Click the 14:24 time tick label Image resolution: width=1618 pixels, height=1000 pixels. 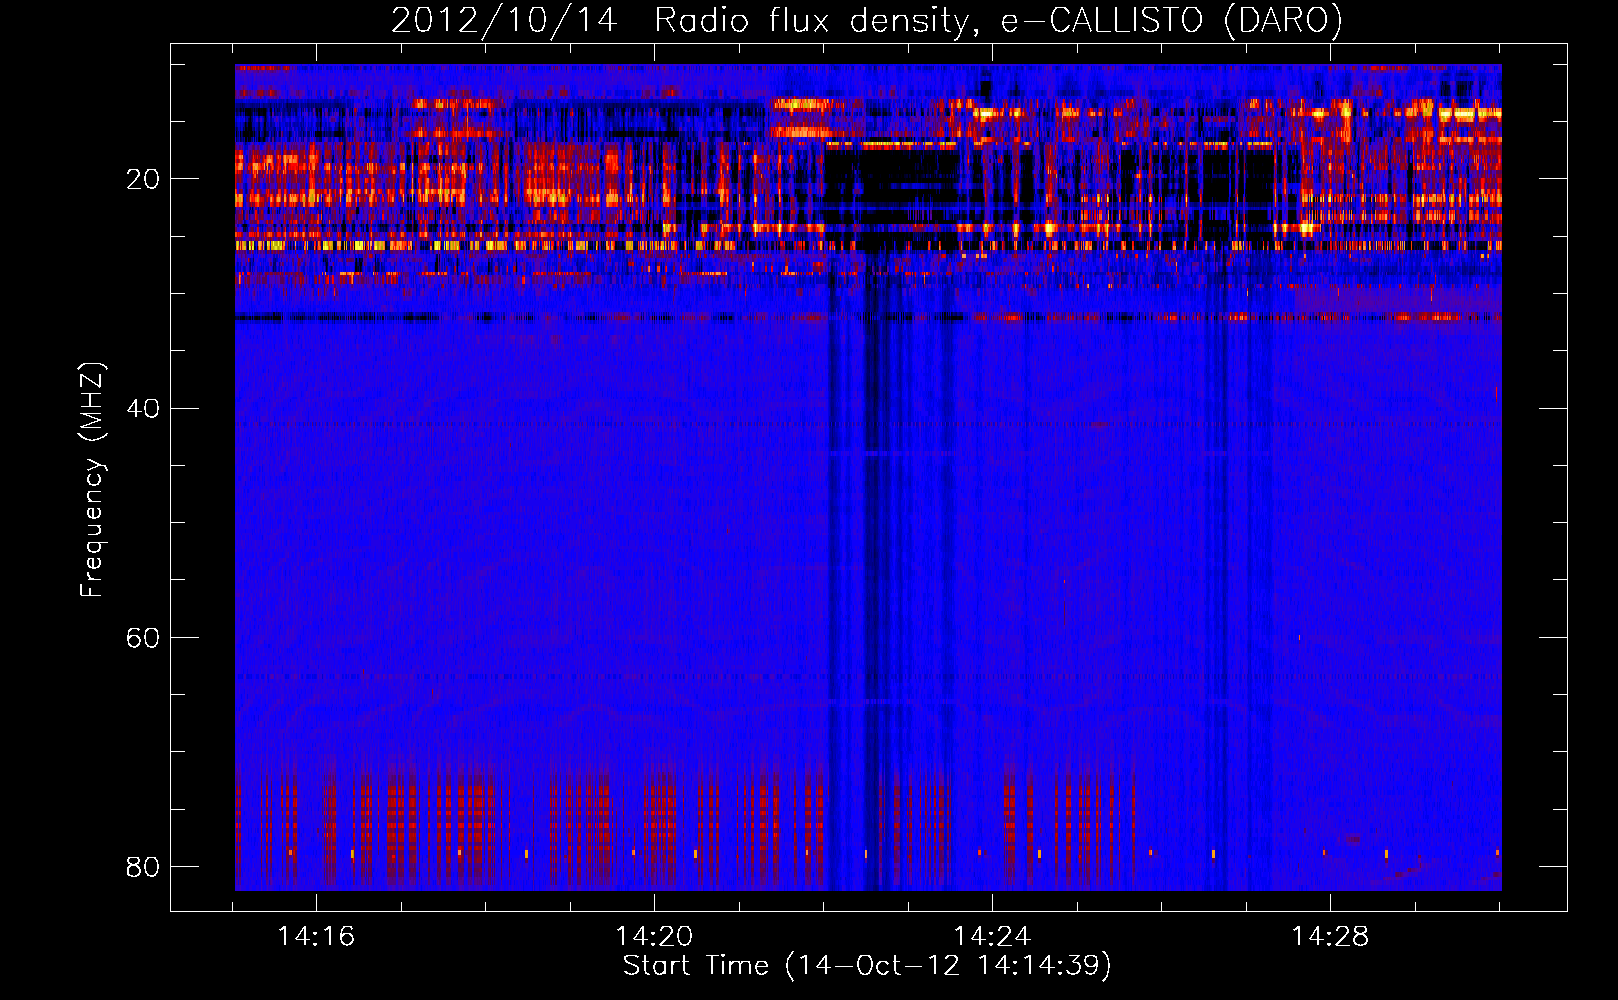click(x=992, y=937)
